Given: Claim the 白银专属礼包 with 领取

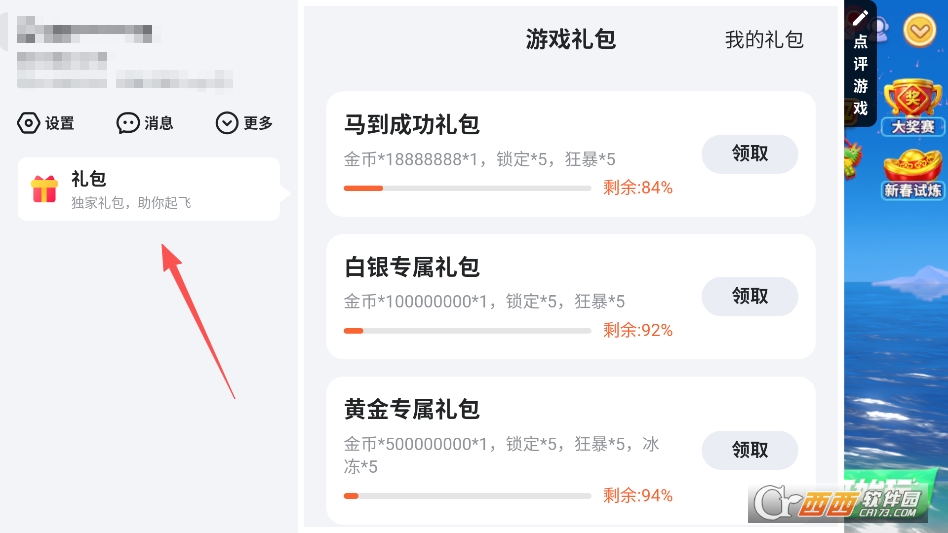Looking at the screenshot, I should pyautogui.click(x=750, y=296).
